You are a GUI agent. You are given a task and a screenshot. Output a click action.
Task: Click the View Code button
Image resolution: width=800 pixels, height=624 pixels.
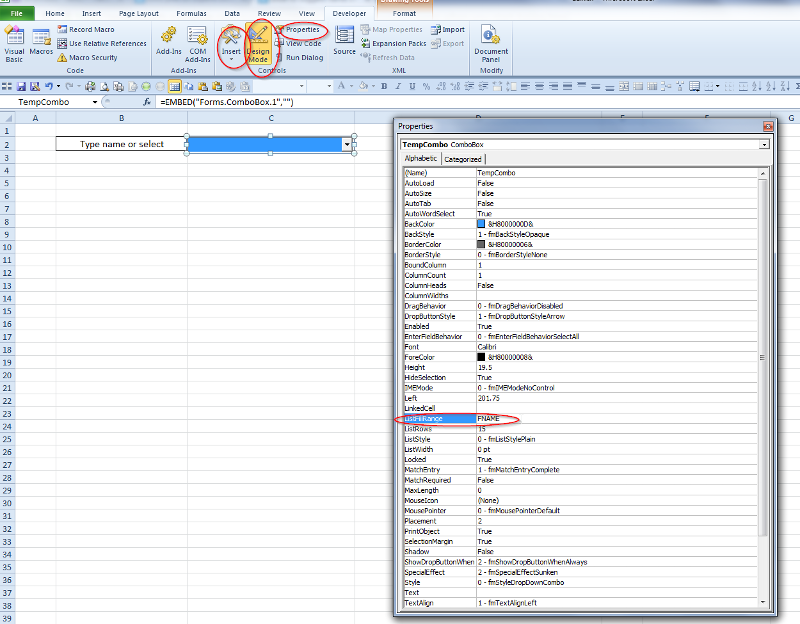coord(297,44)
